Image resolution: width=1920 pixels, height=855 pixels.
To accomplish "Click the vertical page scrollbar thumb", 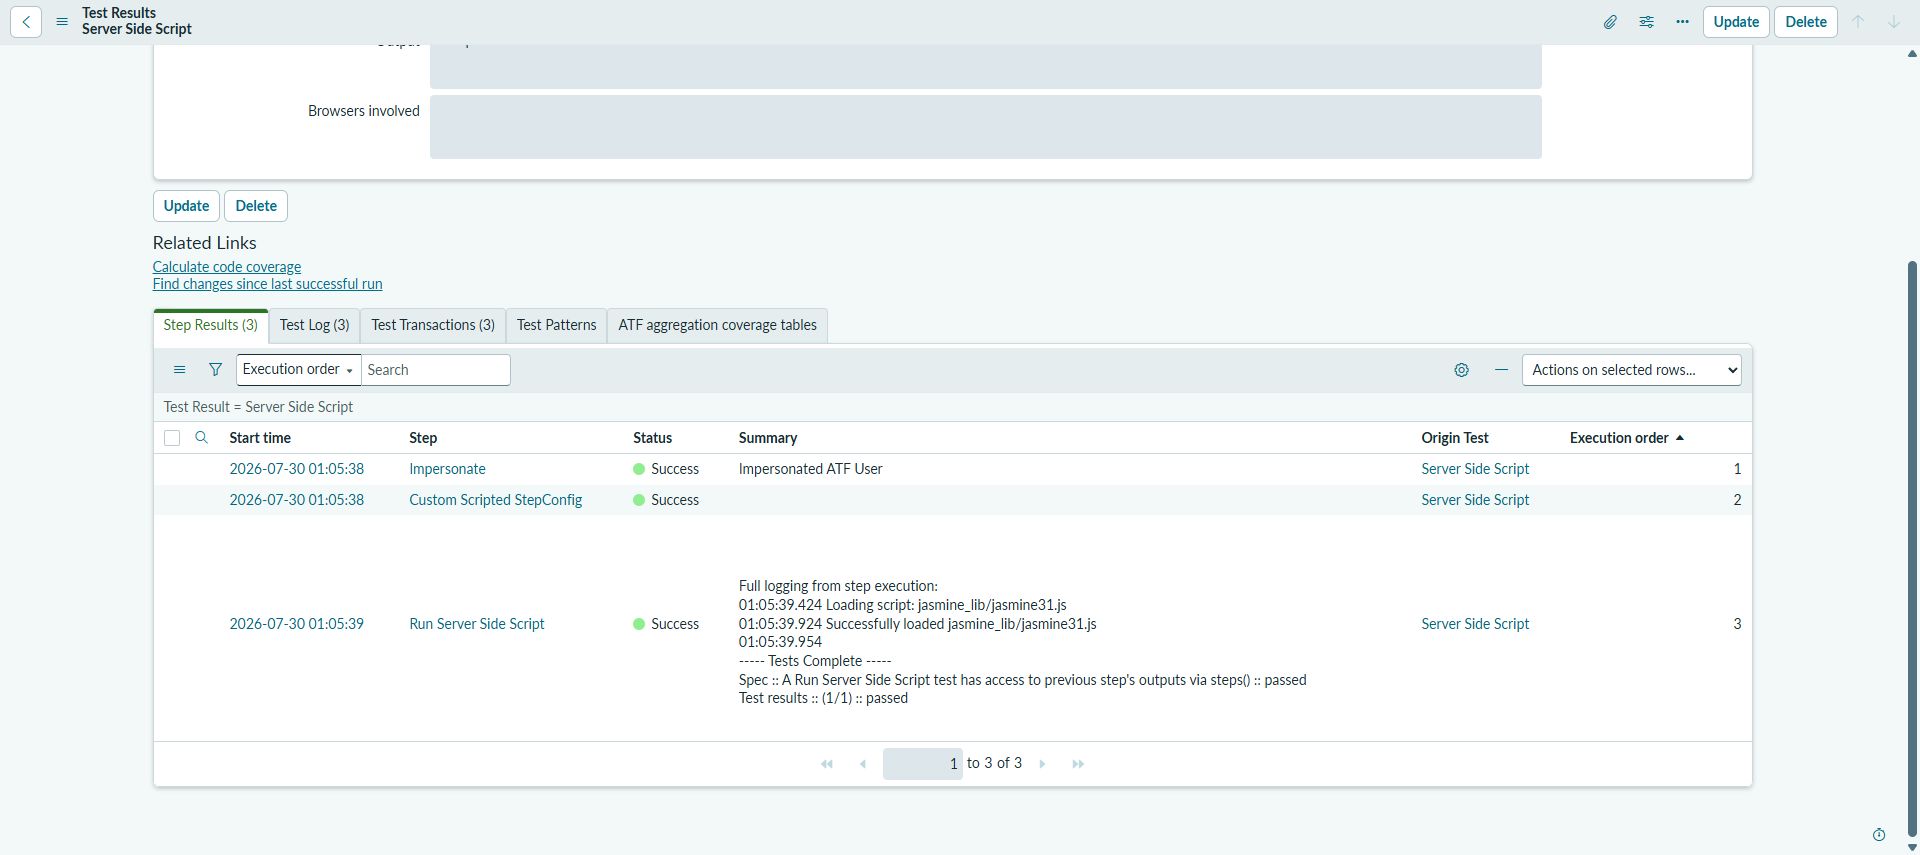I will click(x=1913, y=548).
